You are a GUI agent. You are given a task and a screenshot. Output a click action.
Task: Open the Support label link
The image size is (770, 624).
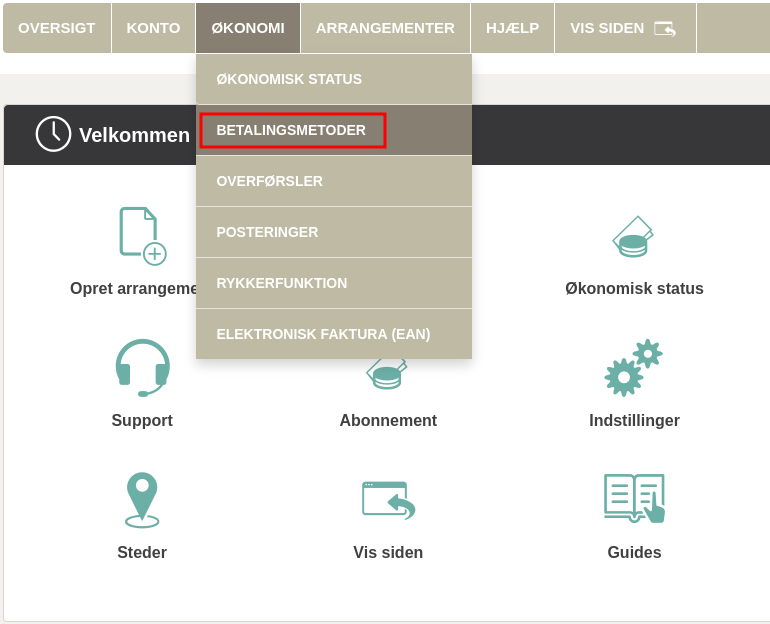pos(142,420)
